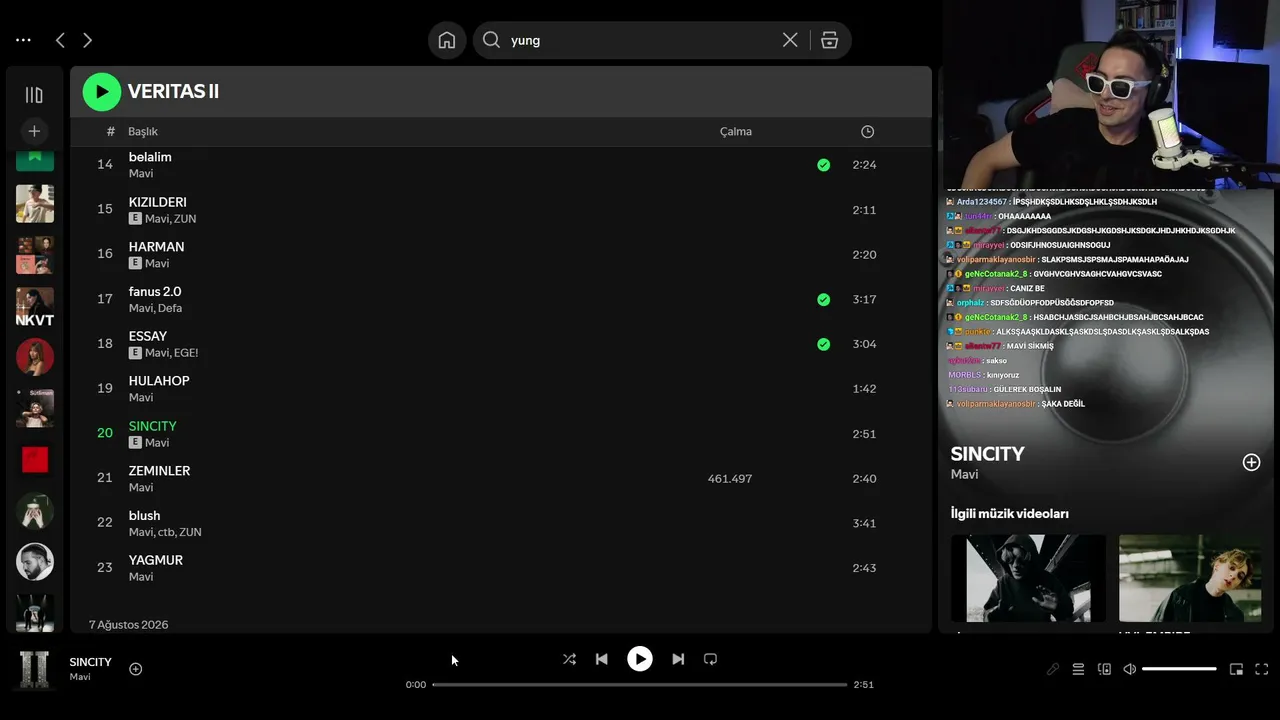The image size is (1280, 720).
Task: Open SINCITY title in bottom player bar
Action: pyautogui.click(x=91, y=662)
